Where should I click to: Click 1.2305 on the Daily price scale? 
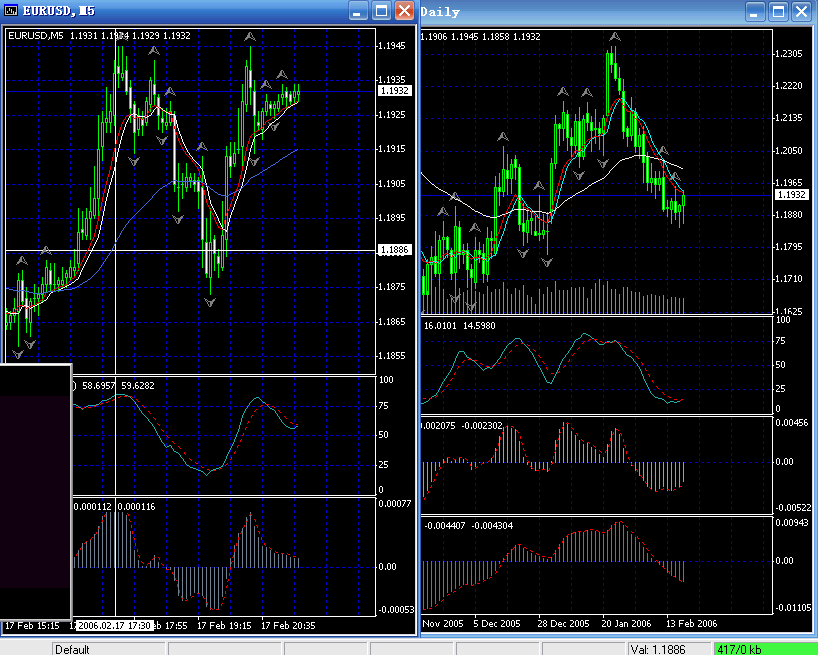[x=788, y=54]
